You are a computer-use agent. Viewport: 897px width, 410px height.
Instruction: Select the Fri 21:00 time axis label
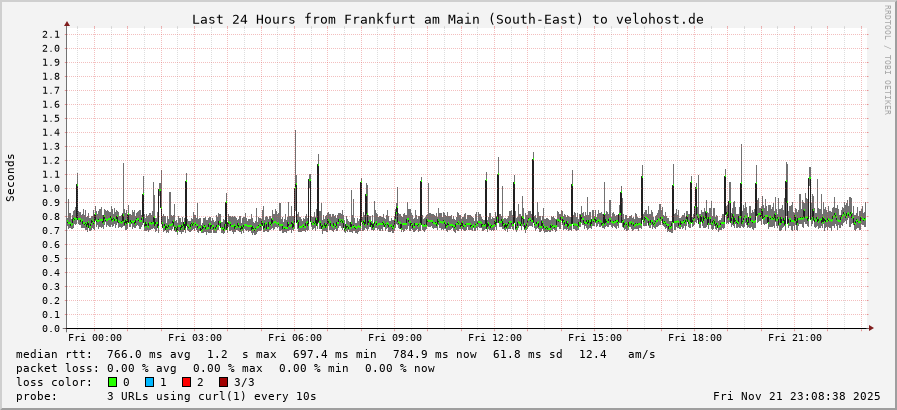click(x=795, y=338)
